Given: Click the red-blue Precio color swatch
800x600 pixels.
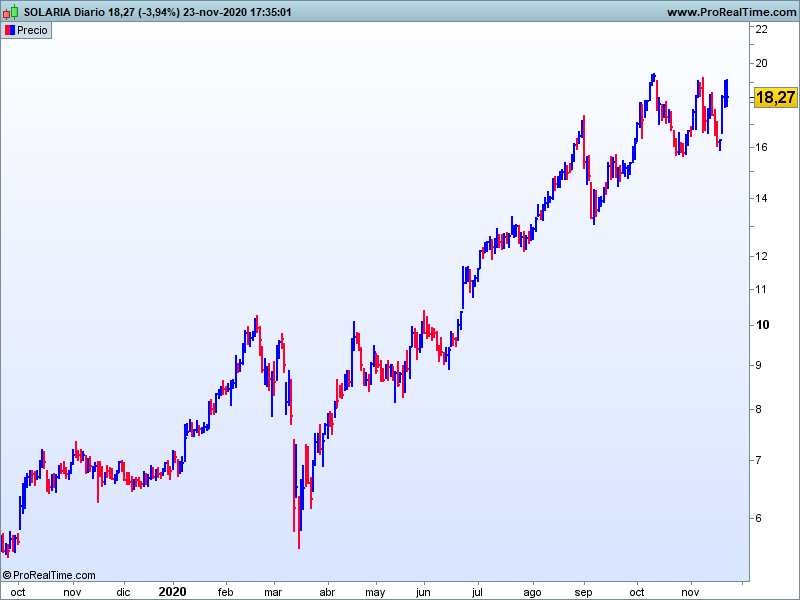Looking at the screenshot, I should 9,30.
